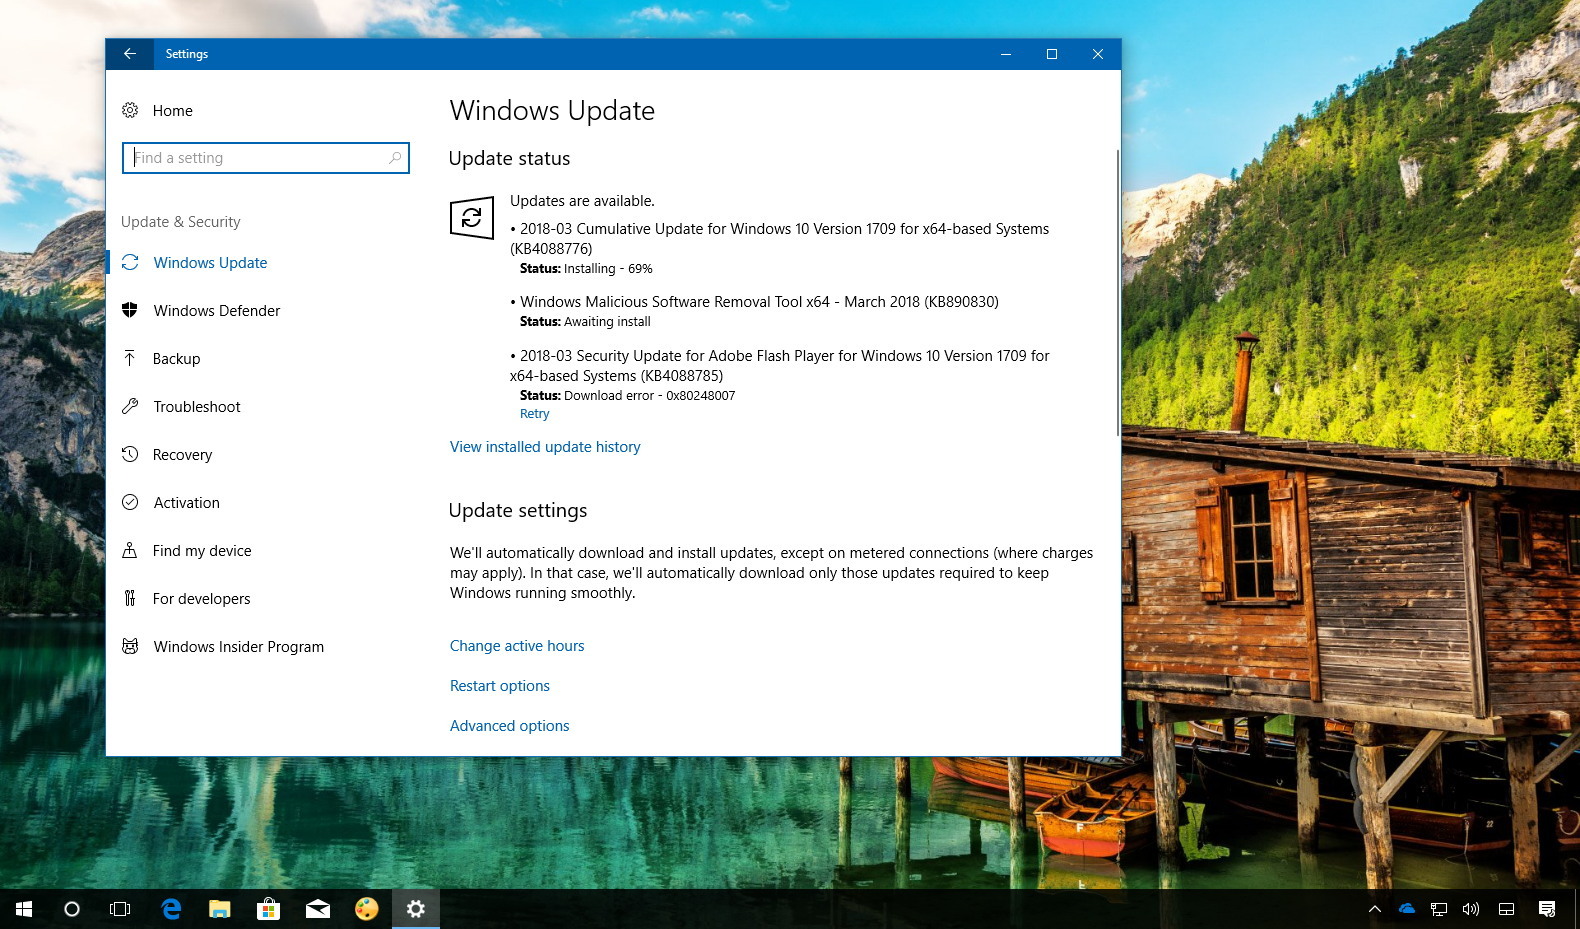
Task: Open the touch keyboard tray icon
Action: click(x=1506, y=909)
